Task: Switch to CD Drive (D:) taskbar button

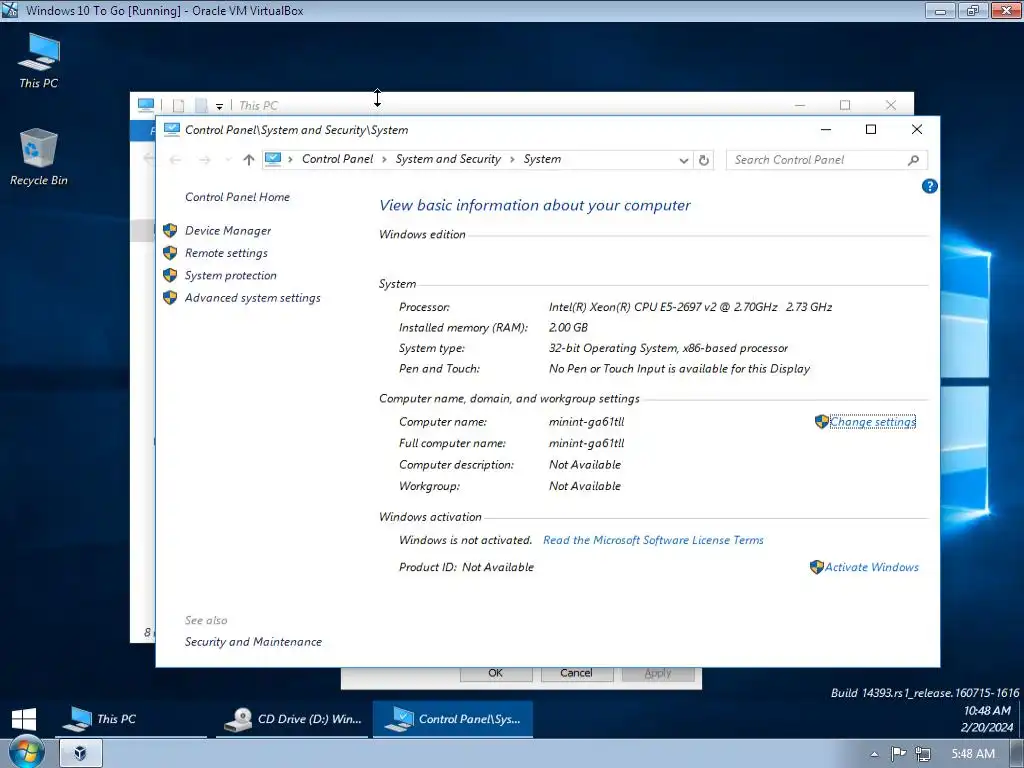Action: [x=293, y=719]
